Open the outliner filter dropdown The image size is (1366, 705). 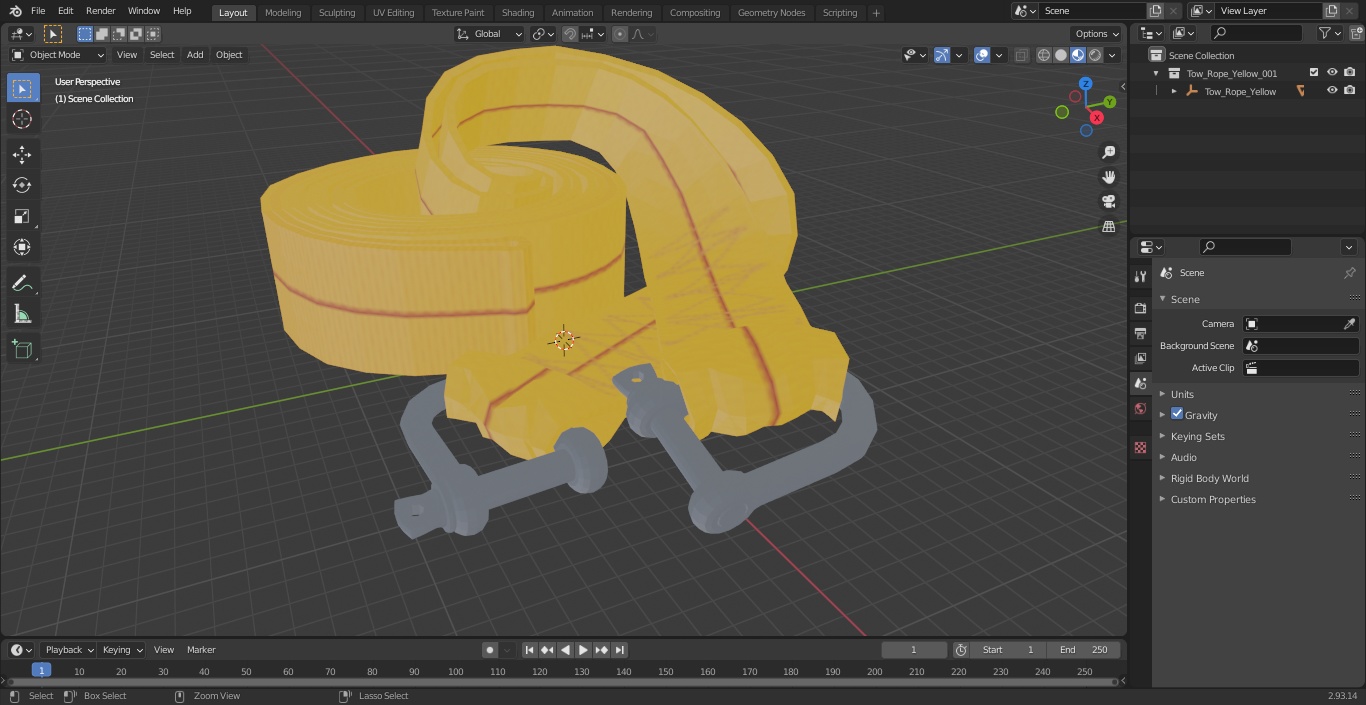click(1330, 33)
